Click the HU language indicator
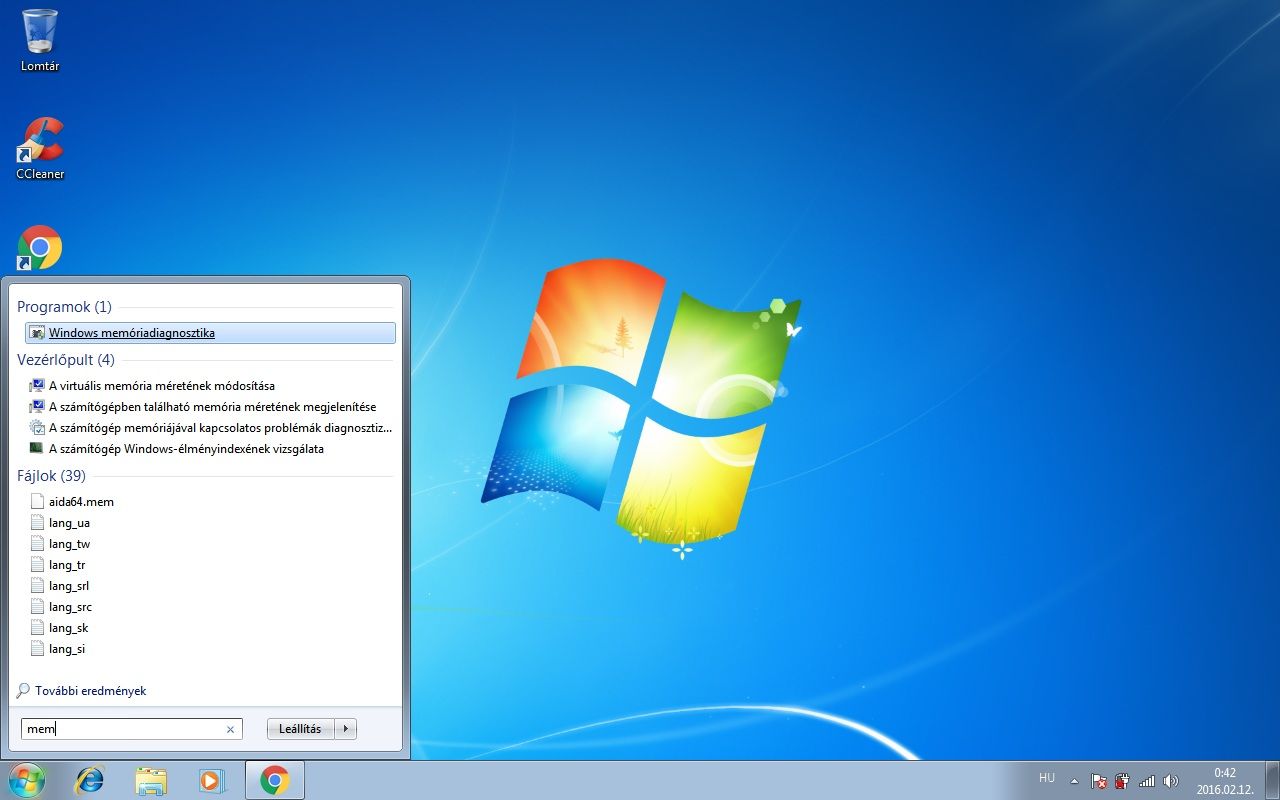This screenshot has width=1280, height=800. [1047, 777]
